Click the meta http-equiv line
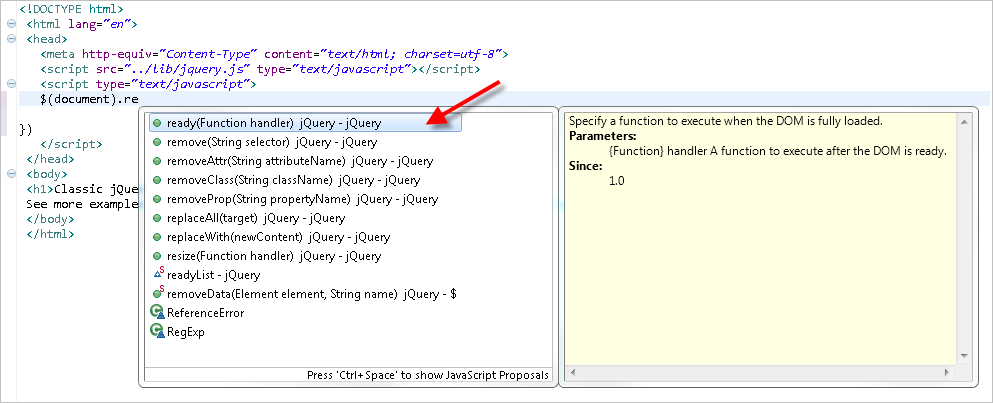Screen dimensions: 993x403 pos(274,54)
